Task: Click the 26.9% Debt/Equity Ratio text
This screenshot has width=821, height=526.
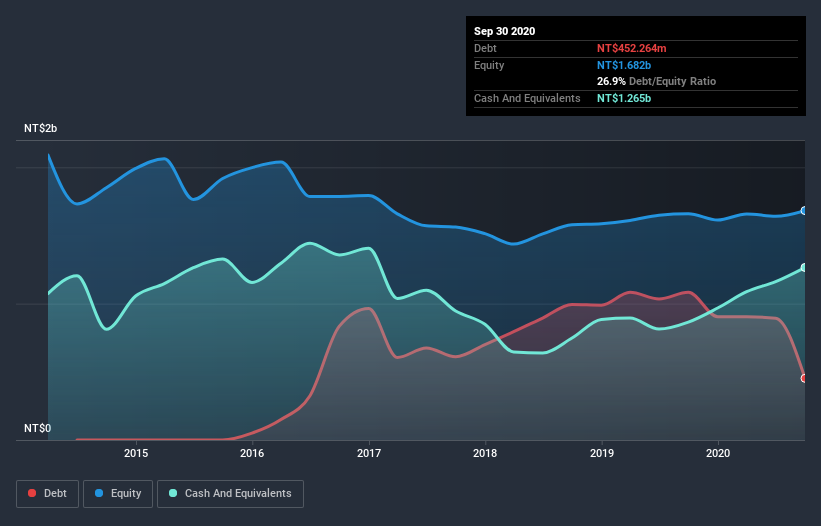Action: pyautogui.click(x=656, y=81)
